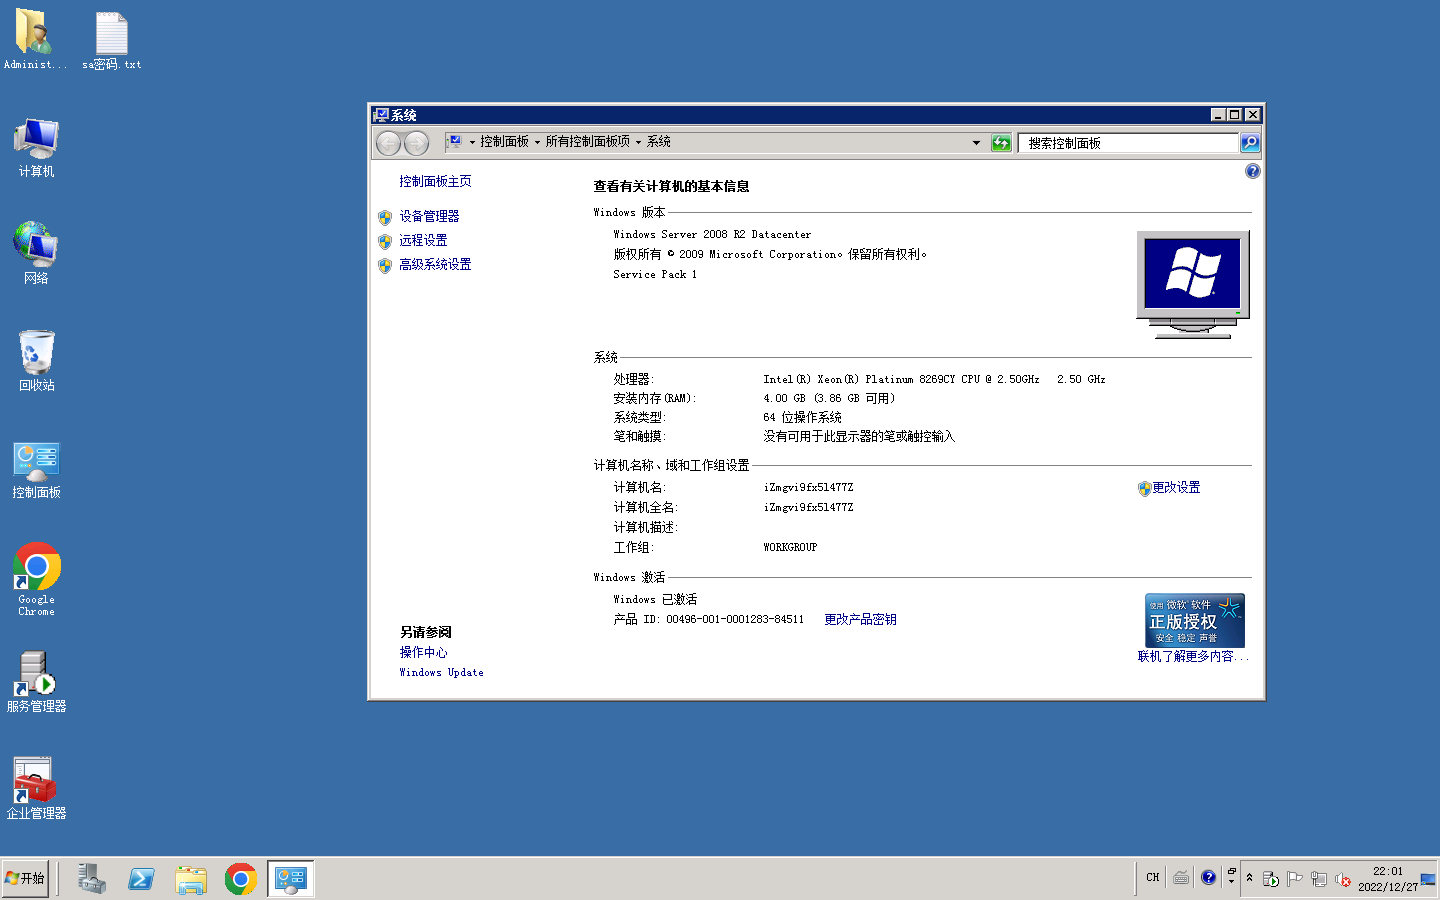Viewport: 1440px width, 900px height.
Task: Focus the 搜索控制面板 search box
Action: click(1128, 143)
